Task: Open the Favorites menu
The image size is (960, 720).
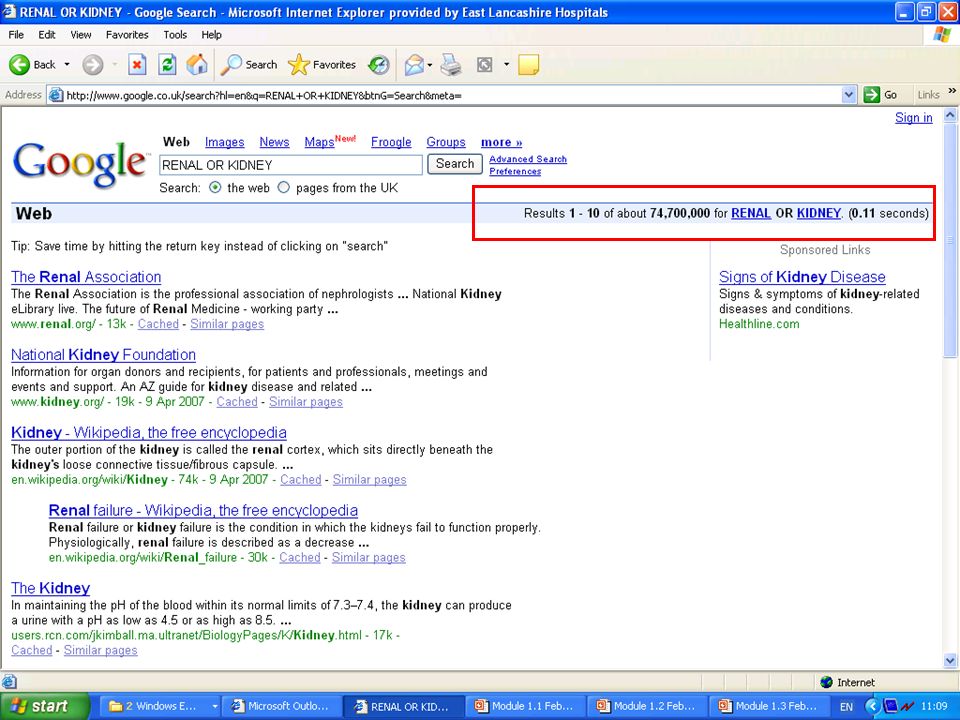Action: pos(127,35)
